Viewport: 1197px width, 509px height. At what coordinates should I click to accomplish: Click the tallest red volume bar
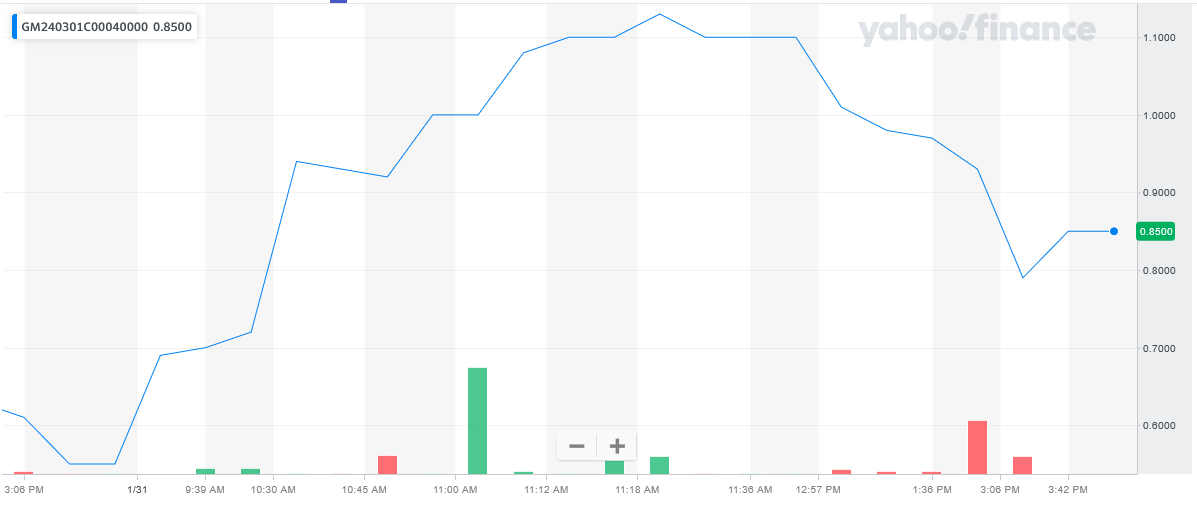tap(977, 446)
